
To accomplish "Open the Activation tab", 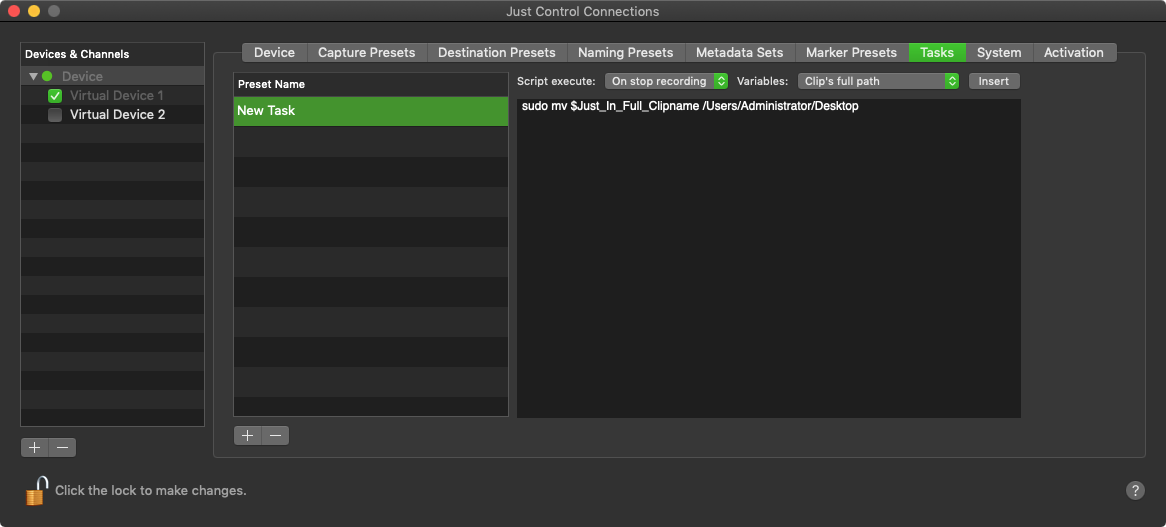I will [x=1074, y=52].
